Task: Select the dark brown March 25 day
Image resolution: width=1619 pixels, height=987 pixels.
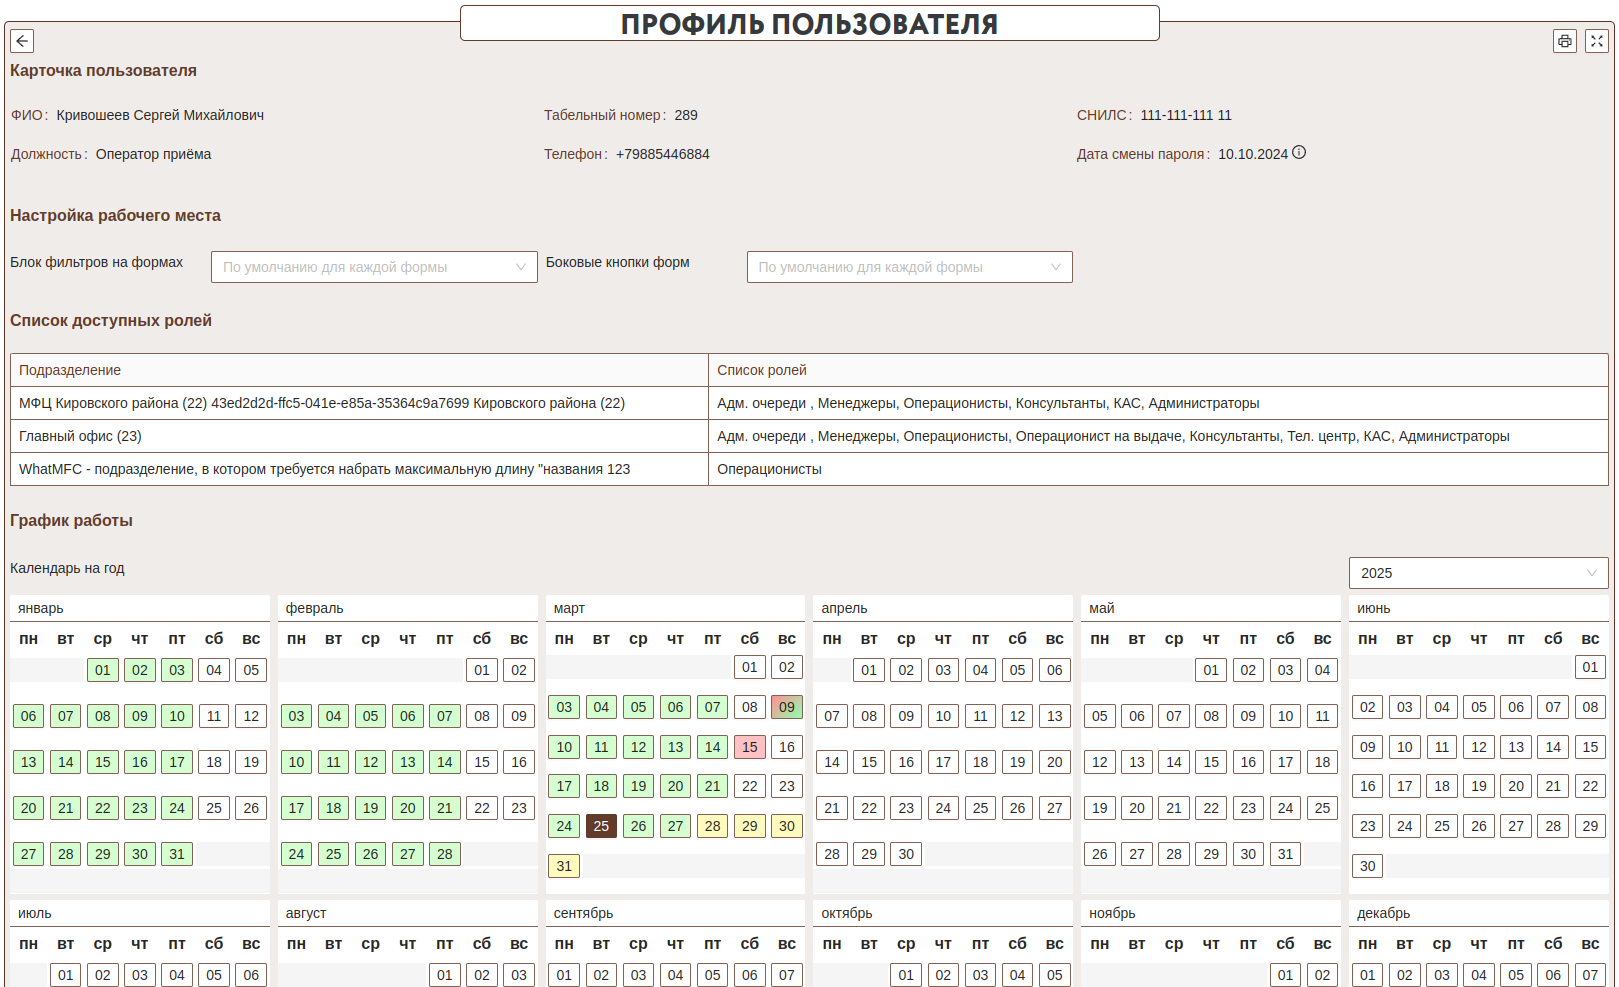Action: click(601, 826)
